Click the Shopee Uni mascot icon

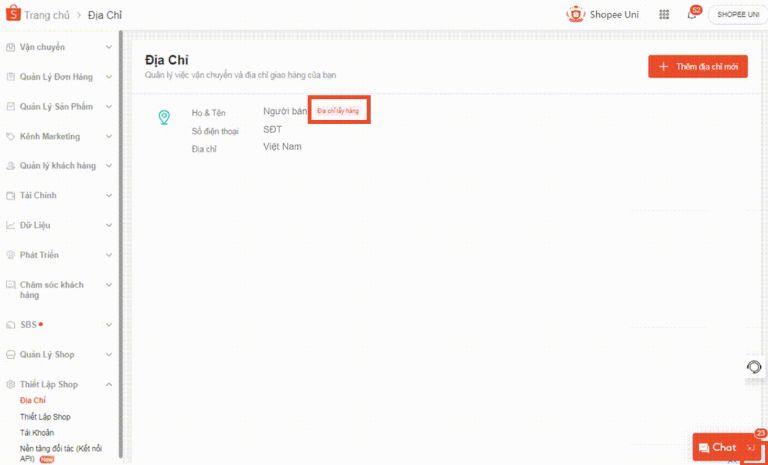pos(576,14)
